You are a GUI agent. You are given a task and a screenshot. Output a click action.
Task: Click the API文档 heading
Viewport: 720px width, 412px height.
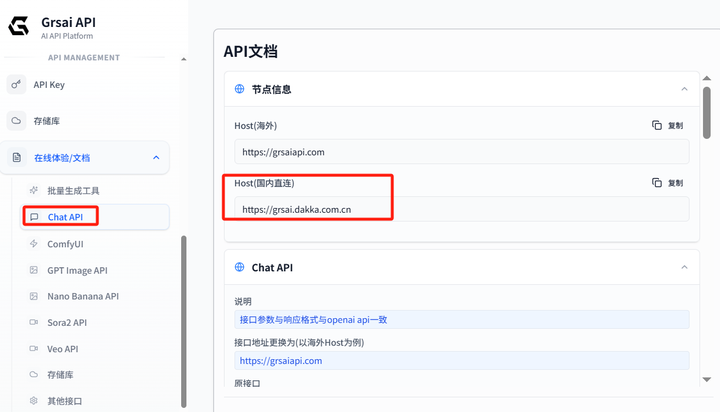click(250, 51)
